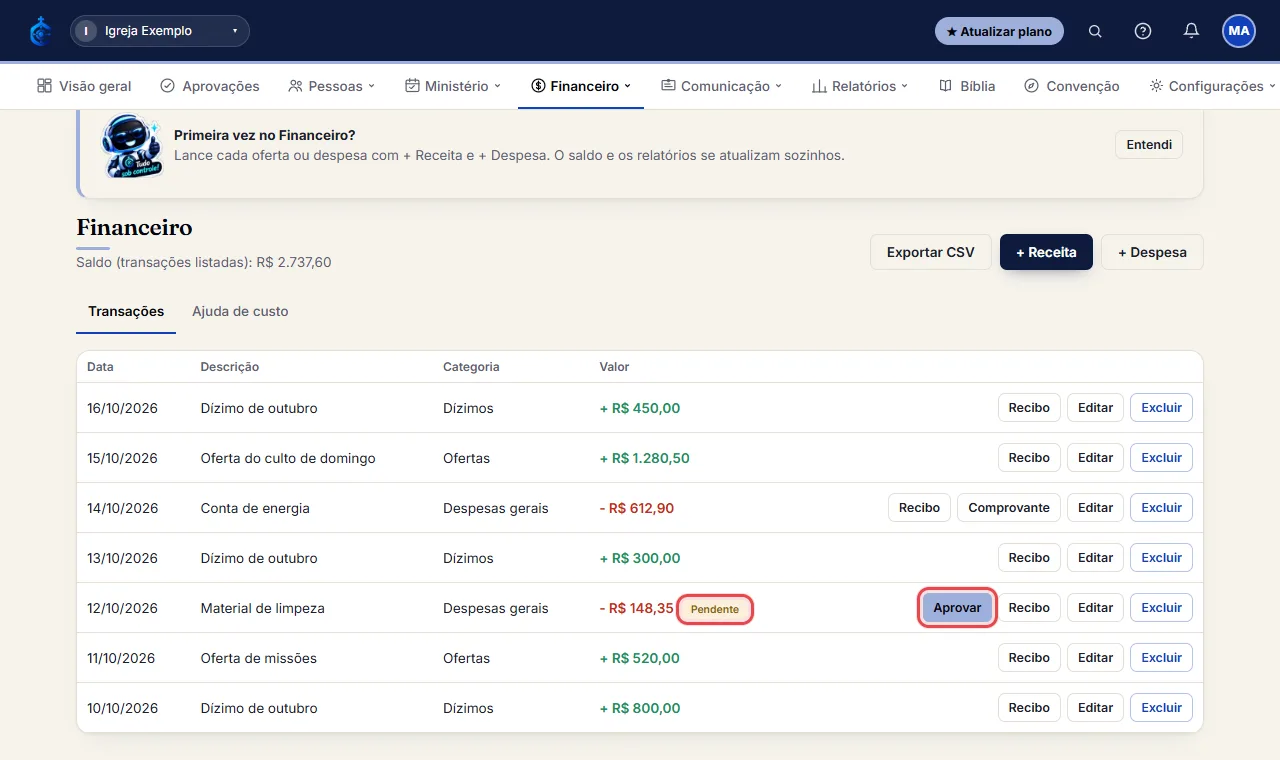This screenshot has width=1280, height=760.
Task: Add a new expense with + Despesa
Action: tap(1152, 252)
